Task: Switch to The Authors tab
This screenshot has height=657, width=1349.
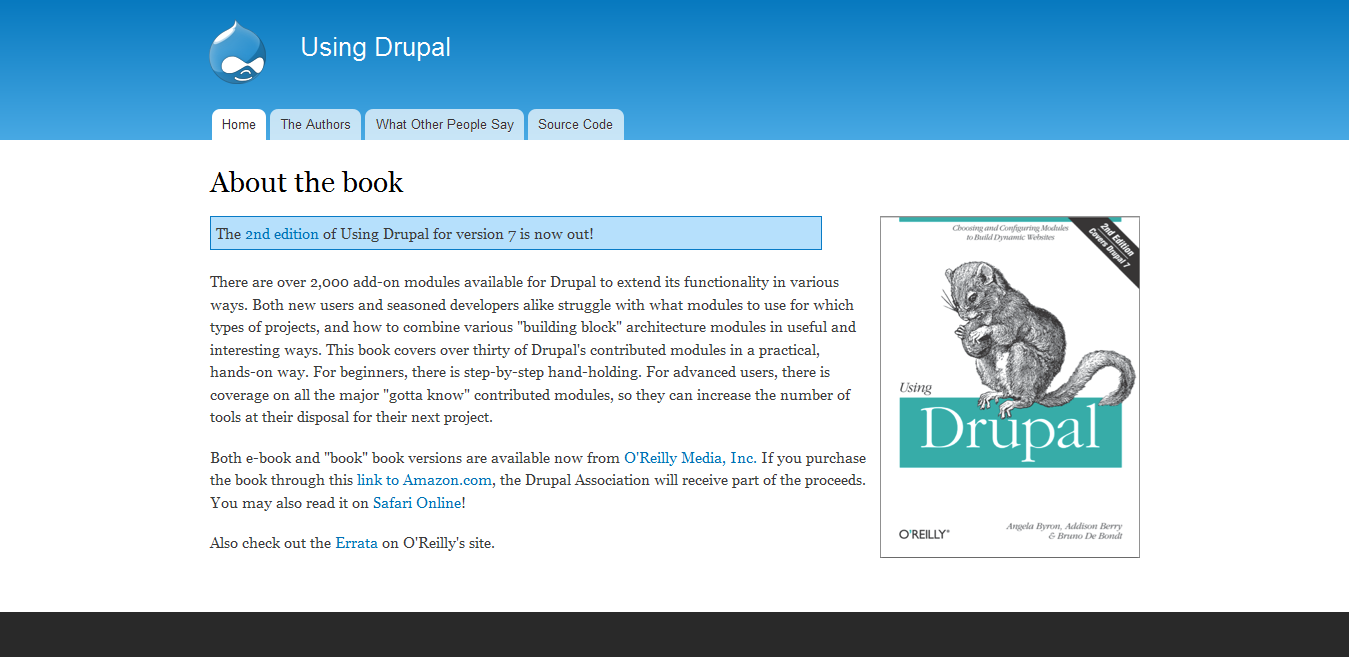Action: tap(315, 125)
